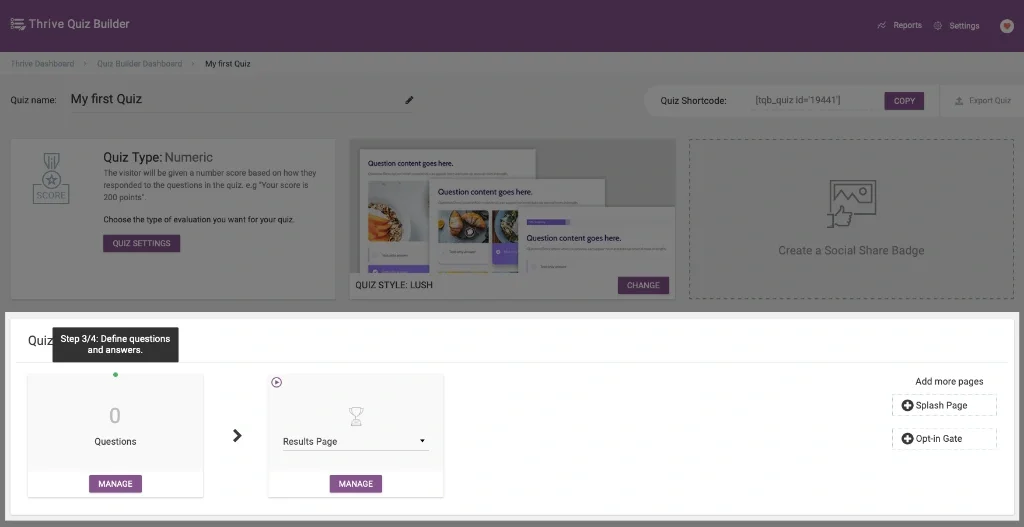Screen dimensions: 1024x527
Task: Click the pencil icon to edit quiz name
Action: click(x=409, y=100)
